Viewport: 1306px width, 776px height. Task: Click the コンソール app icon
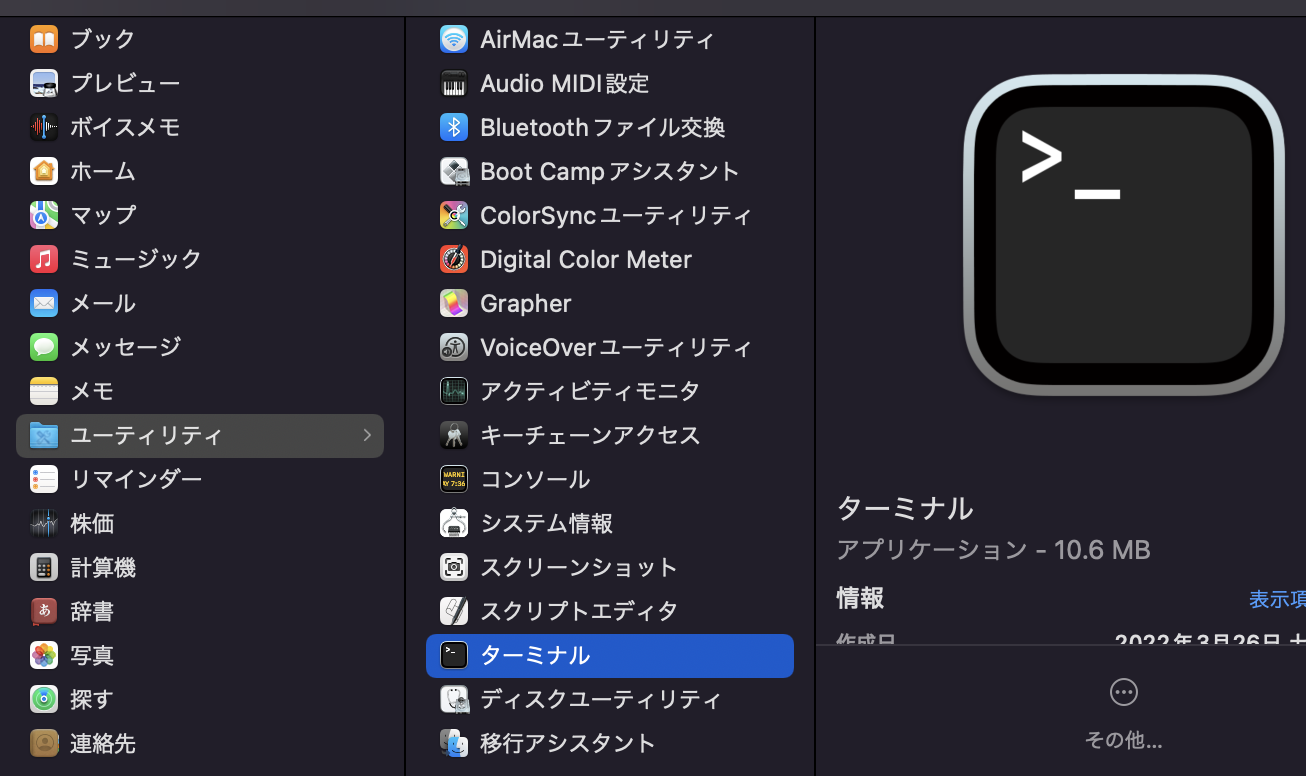(454, 480)
